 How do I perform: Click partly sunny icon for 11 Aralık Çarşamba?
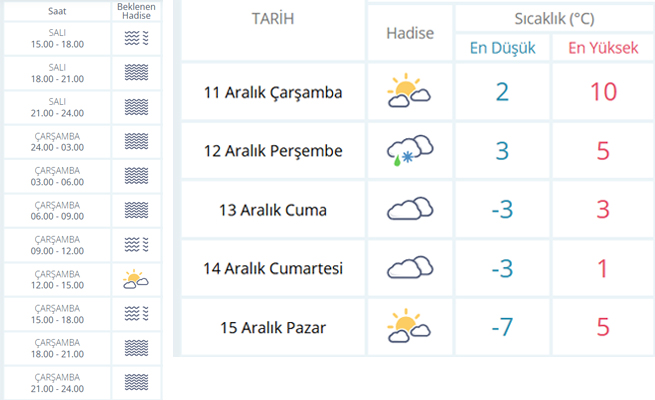pyautogui.click(x=409, y=90)
